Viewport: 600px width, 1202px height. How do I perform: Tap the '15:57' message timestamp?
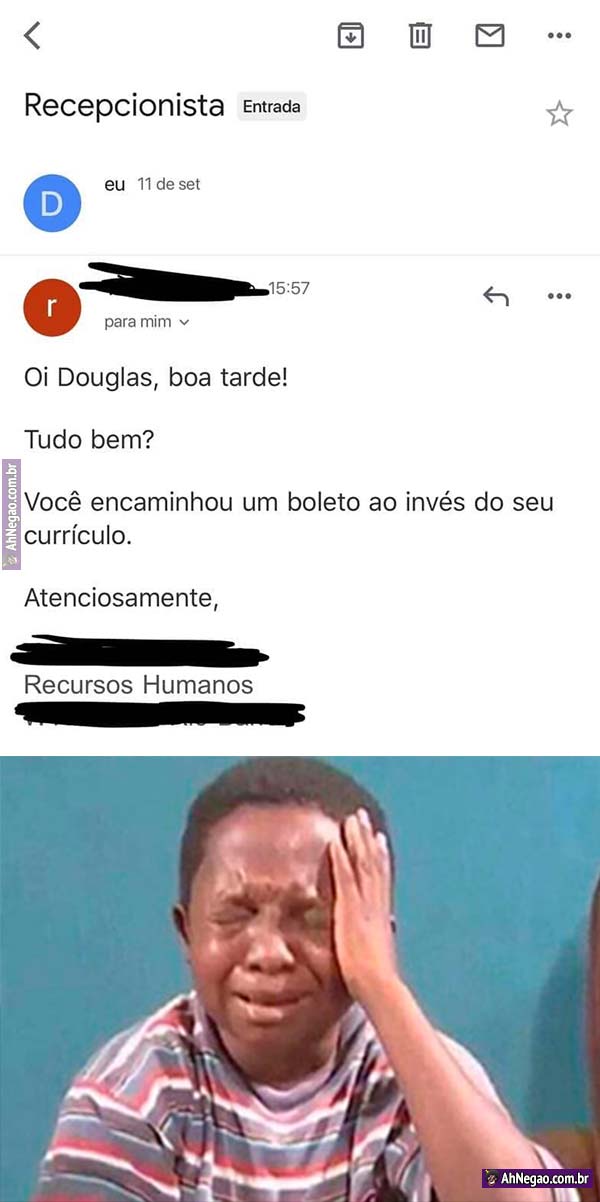pyautogui.click(x=289, y=288)
